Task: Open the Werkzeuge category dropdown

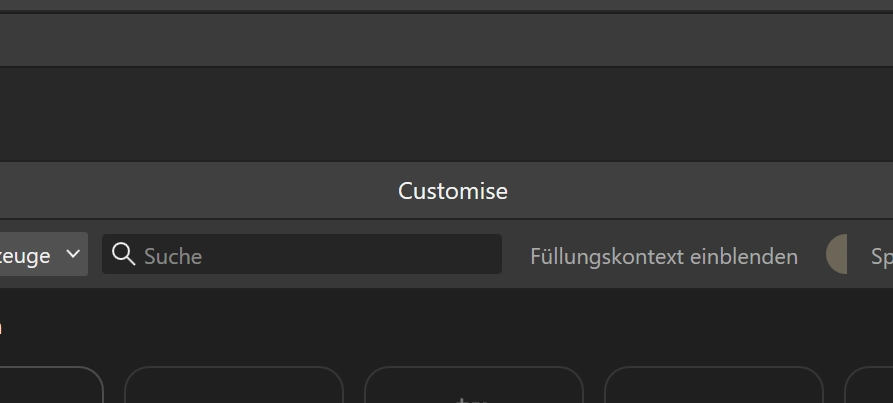Action: [x=40, y=255]
